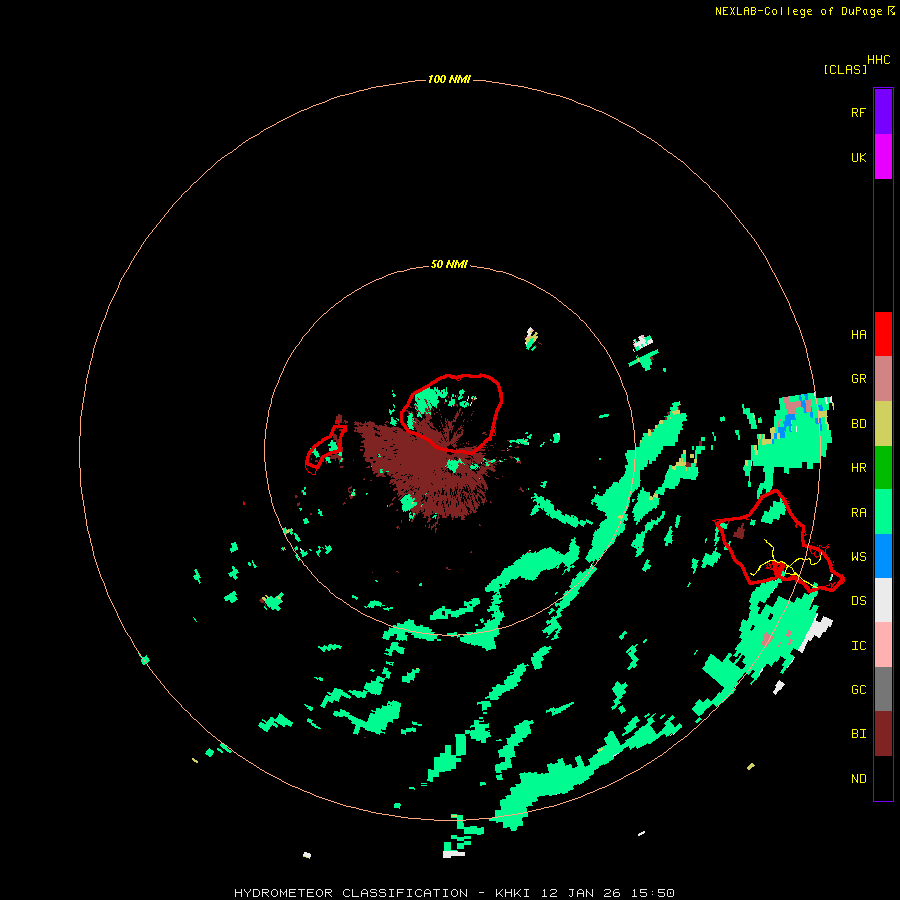Click the RF purple legend swatch
The width and height of the screenshot is (900, 900).
pos(883,112)
